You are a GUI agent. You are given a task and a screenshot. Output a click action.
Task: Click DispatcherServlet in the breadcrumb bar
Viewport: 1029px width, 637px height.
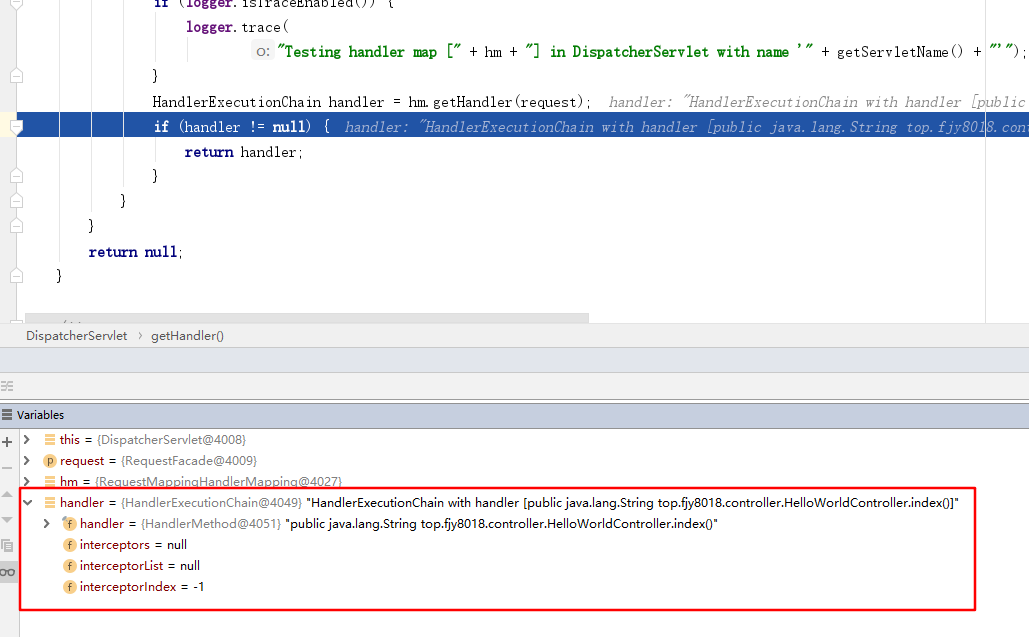point(77,336)
